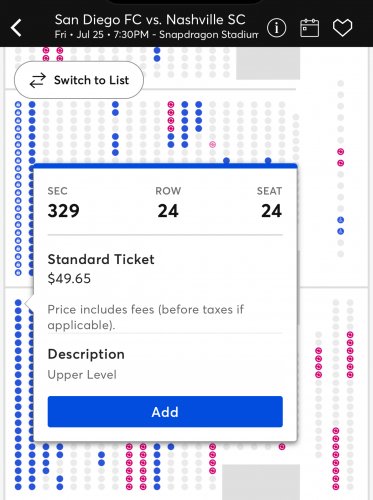Select the blue seat just below popup center
373x500 pixels.
tap(171, 447)
